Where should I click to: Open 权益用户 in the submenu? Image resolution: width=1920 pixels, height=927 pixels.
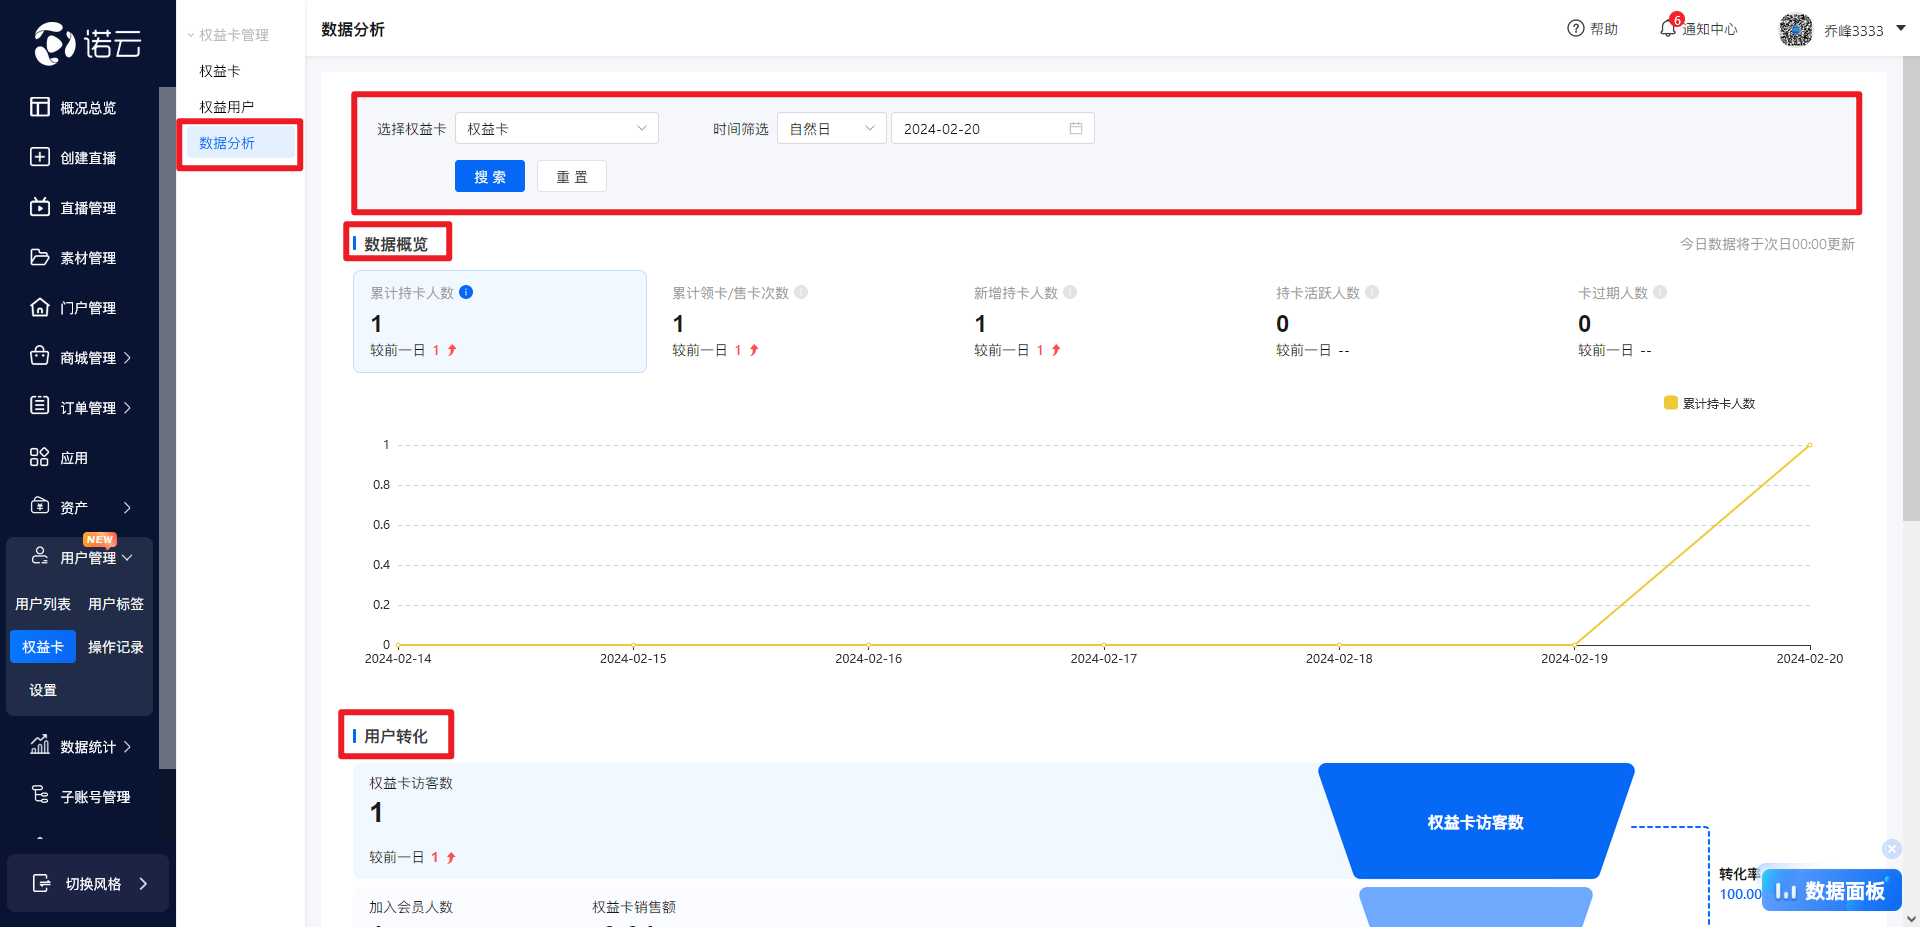226,107
